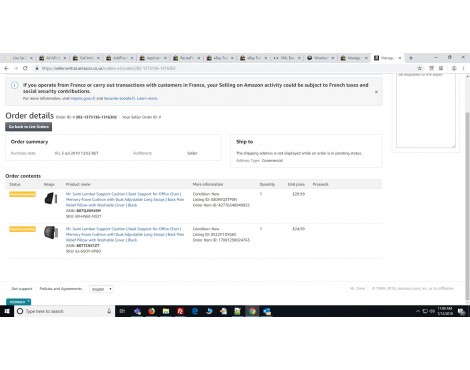Image resolution: width=470 pixels, height=370 pixels.
Task: Click the £24.99 unit price
Action: click(299, 229)
